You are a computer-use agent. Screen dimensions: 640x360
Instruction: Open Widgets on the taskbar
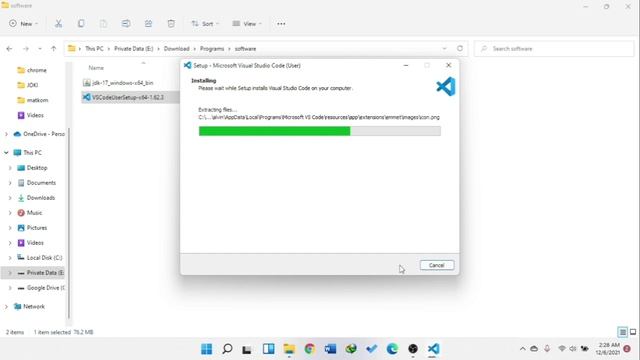[269, 349]
